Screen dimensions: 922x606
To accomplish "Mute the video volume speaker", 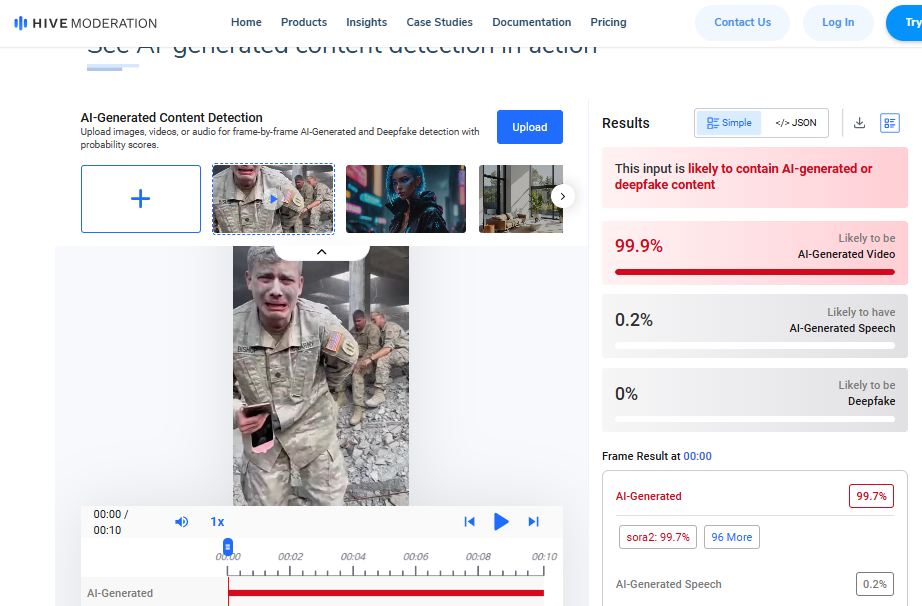I will click(x=182, y=521).
